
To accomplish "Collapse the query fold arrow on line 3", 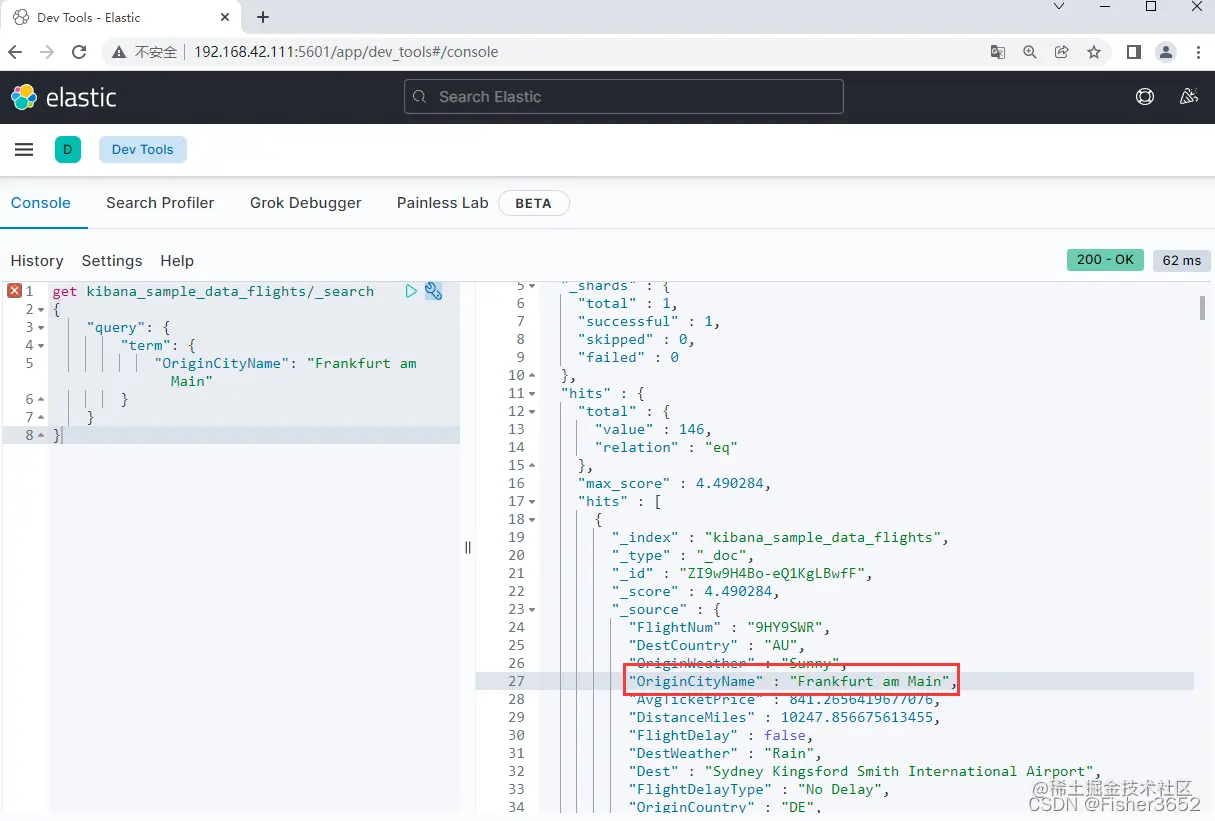I will (42, 327).
